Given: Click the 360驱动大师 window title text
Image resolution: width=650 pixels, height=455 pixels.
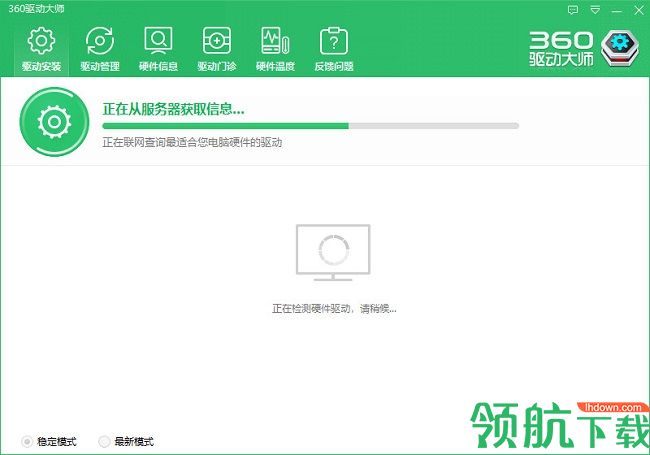Looking at the screenshot, I should pos(36,9).
